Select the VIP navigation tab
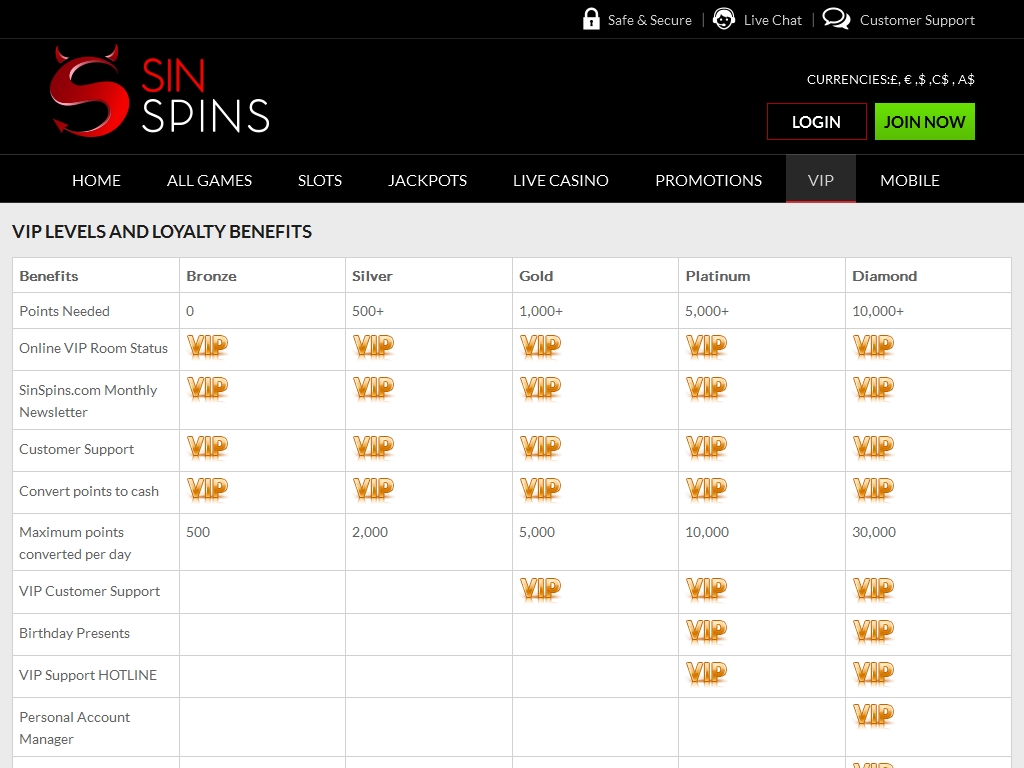Image resolution: width=1024 pixels, height=768 pixels. pyautogui.click(x=820, y=180)
